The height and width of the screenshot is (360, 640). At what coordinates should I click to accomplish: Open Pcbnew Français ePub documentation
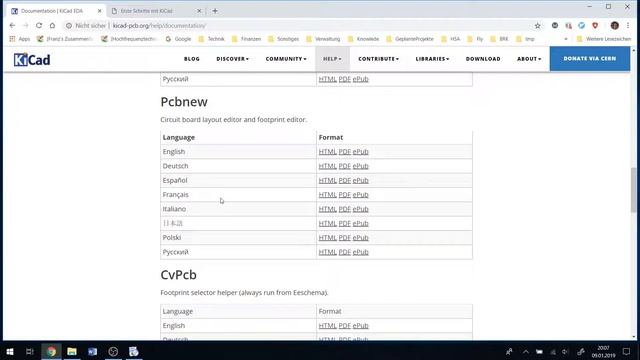(x=360, y=195)
